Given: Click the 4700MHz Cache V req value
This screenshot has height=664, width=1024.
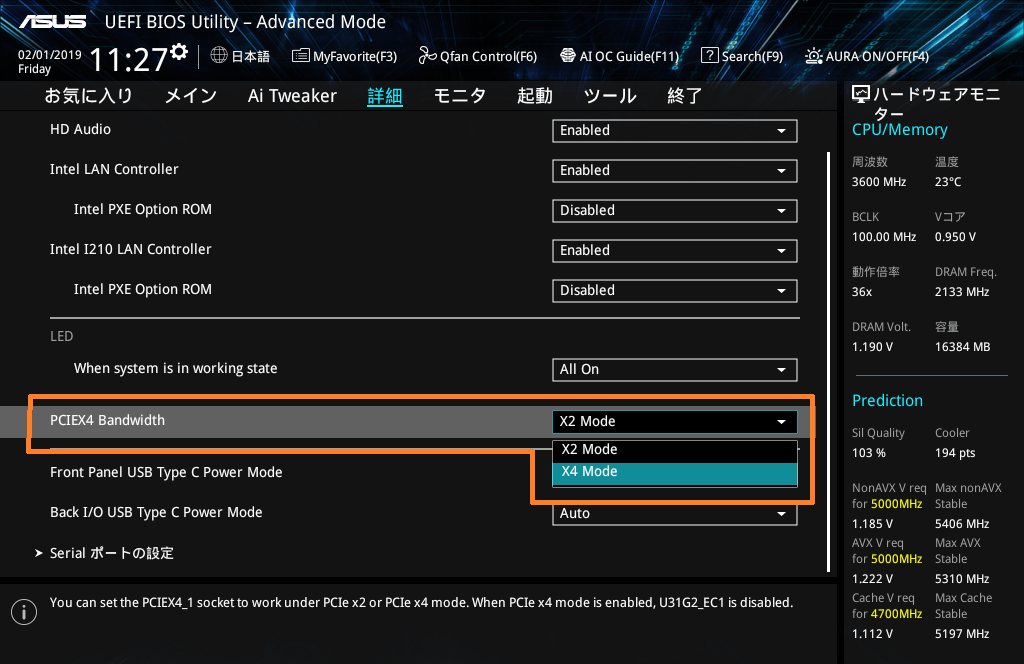Looking at the screenshot, I should tap(897, 614).
